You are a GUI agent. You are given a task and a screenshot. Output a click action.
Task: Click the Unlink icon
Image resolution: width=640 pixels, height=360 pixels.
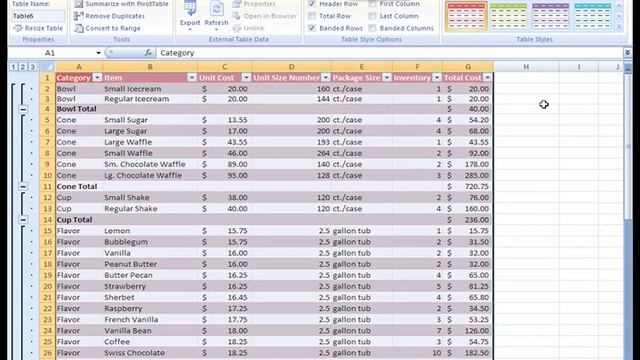(237, 28)
